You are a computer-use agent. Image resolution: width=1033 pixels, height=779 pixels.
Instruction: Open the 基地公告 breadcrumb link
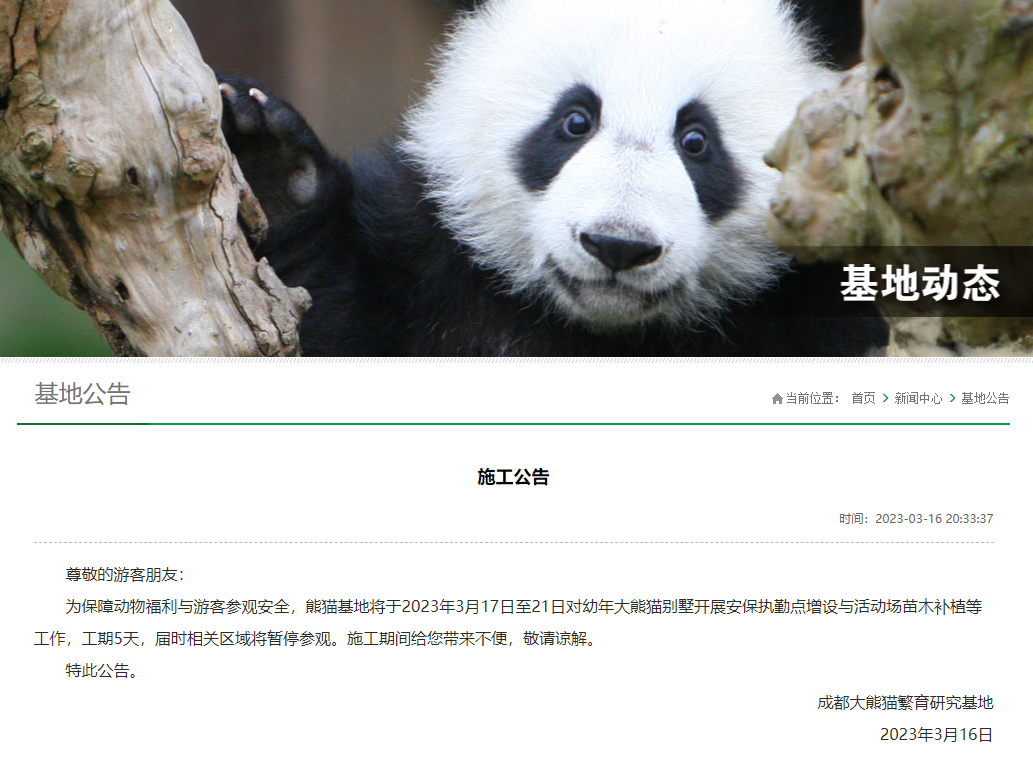pos(985,398)
